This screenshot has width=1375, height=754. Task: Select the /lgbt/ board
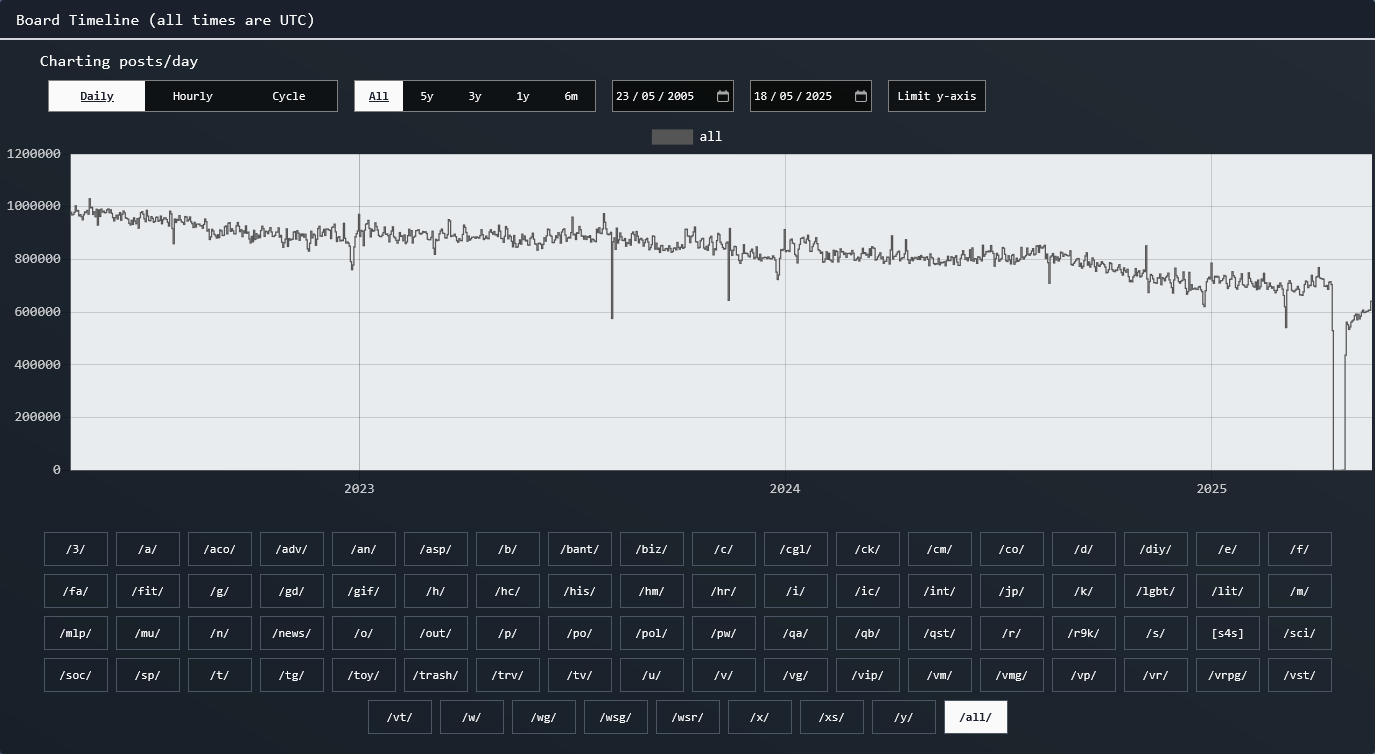tap(1156, 591)
